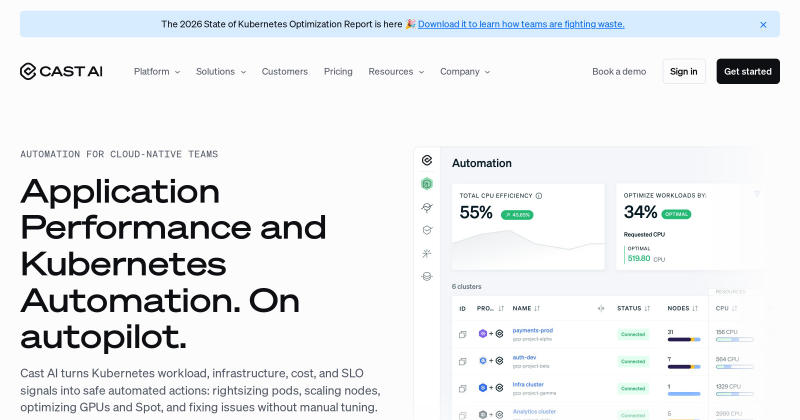
Task: Select the green highlighted sidebar icon
Action: pyautogui.click(x=427, y=184)
